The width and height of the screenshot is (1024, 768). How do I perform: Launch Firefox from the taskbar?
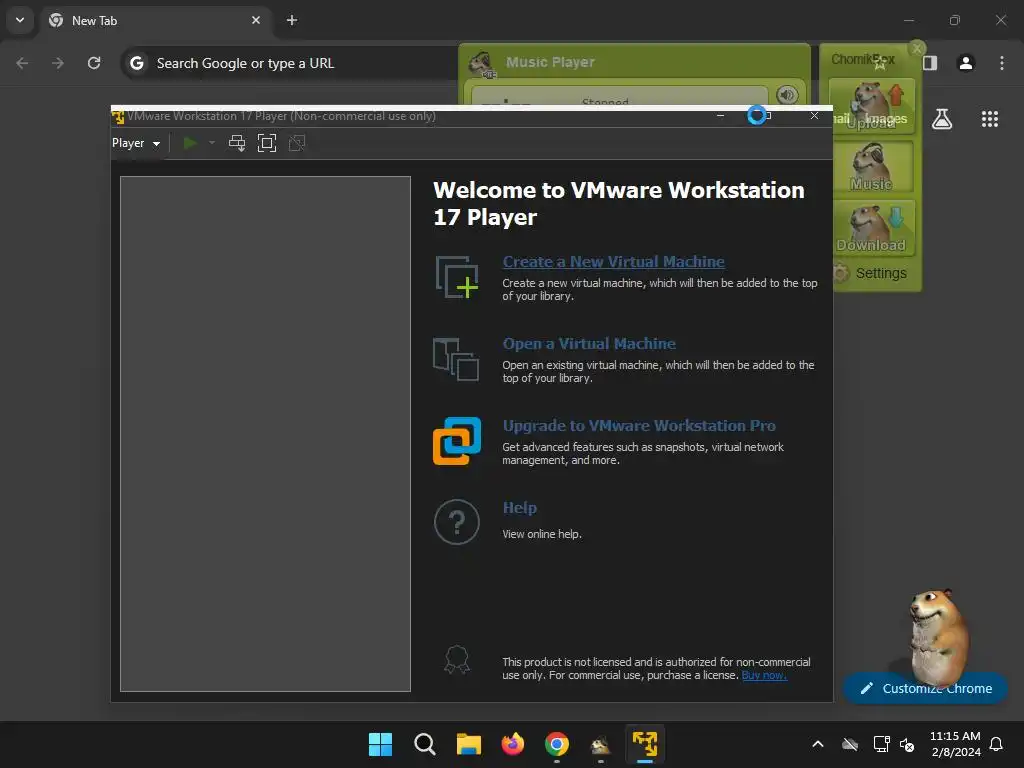(x=513, y=744)
